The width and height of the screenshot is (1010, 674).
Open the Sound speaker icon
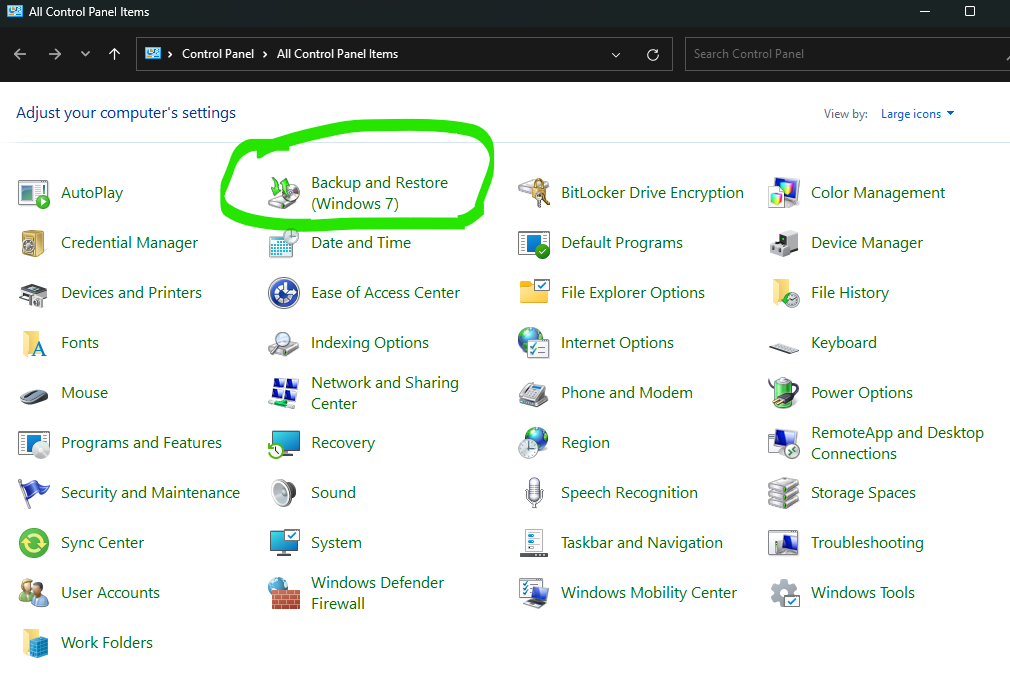[284, 493]
